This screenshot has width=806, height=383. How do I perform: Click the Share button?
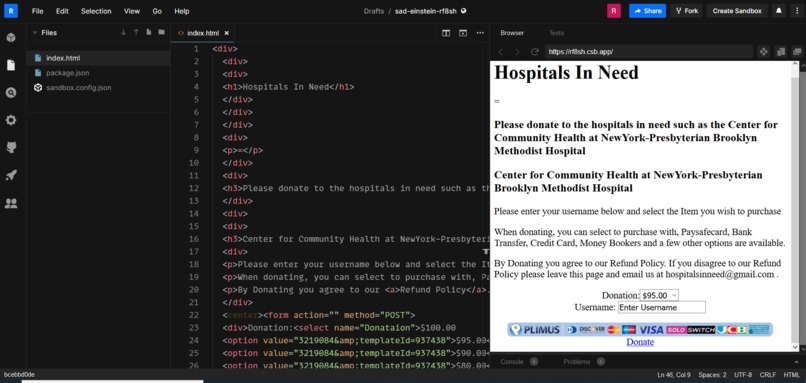point(647,11)
